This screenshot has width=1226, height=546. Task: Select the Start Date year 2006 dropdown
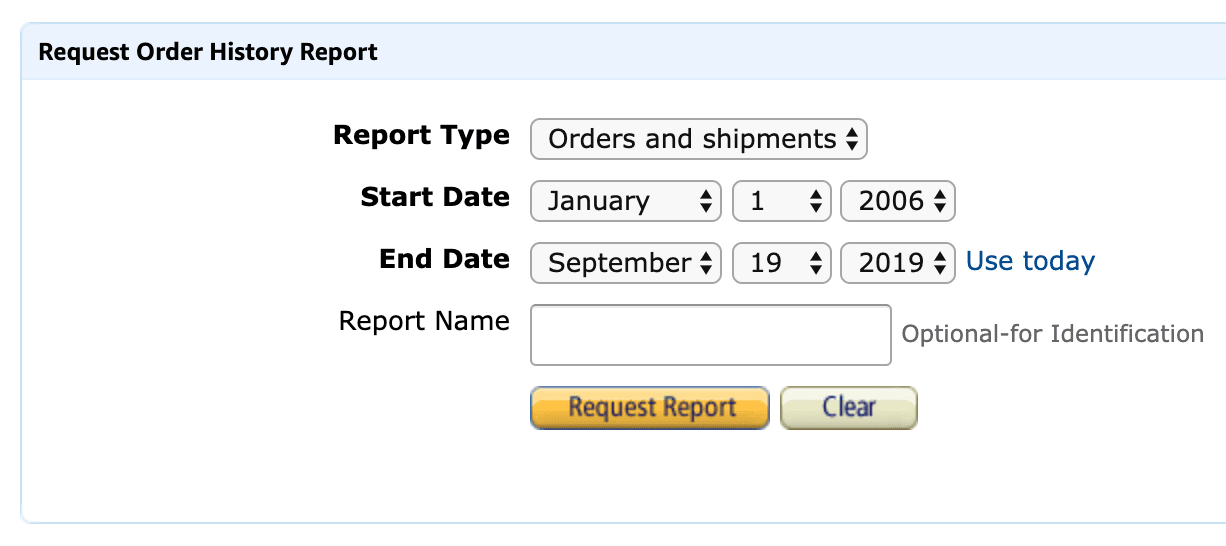[897, 201]
